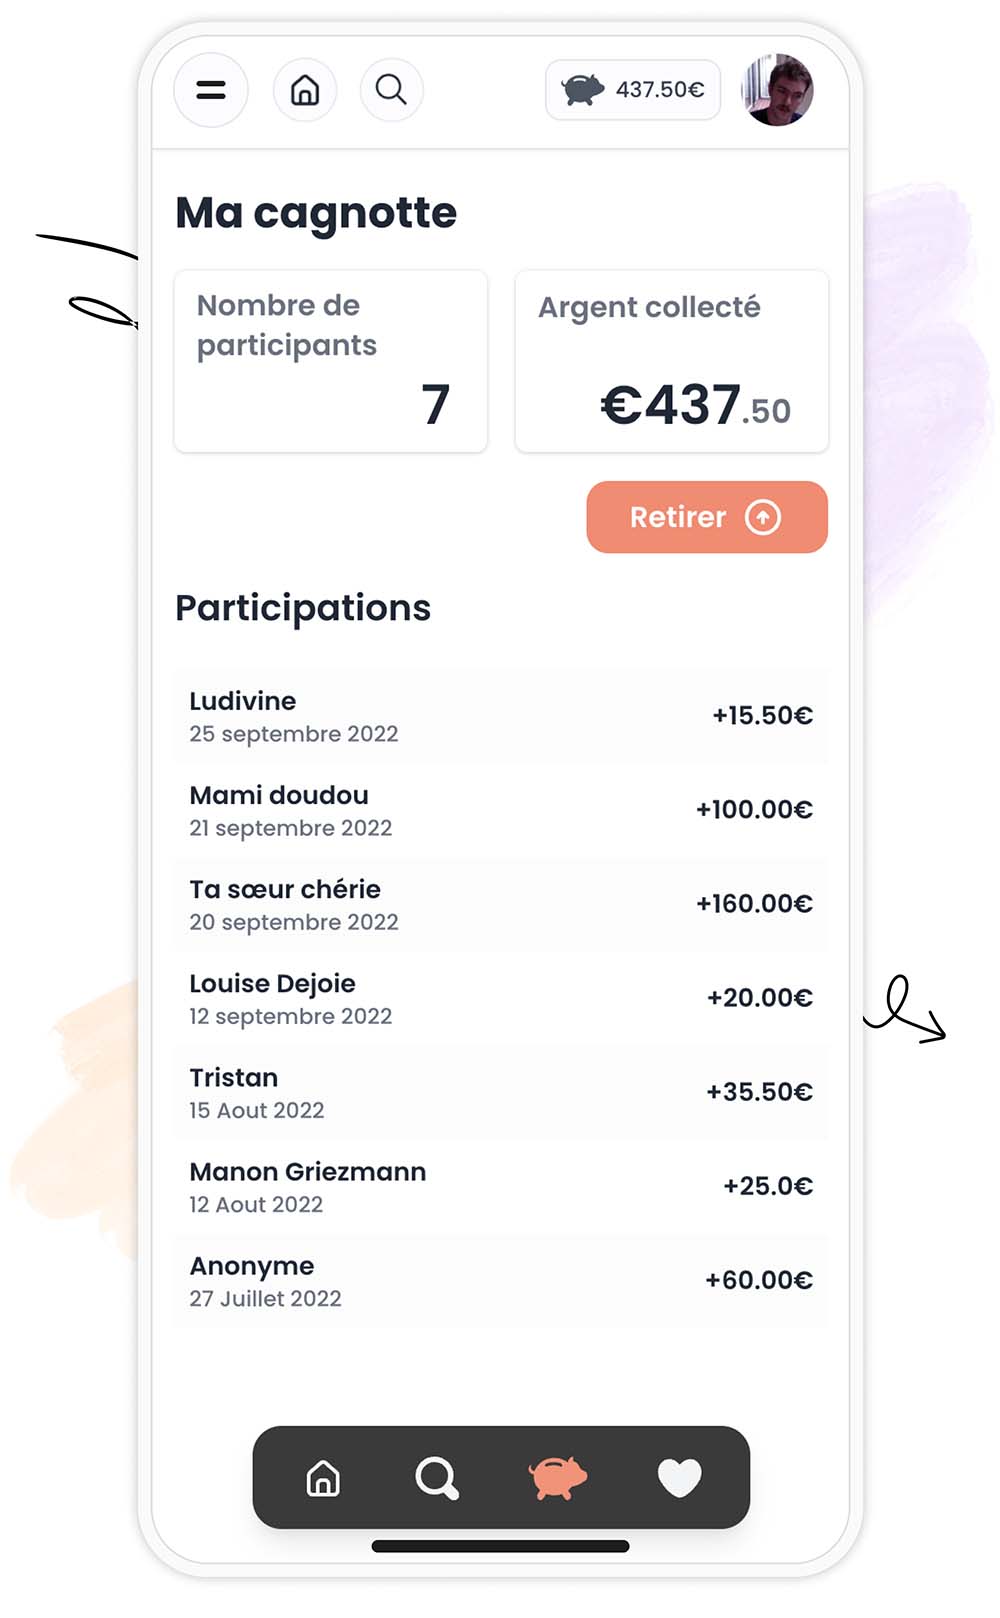Go home via bottom navigation bar
Image resolution: width=1000 pixels, height=1618 pixels.
point(323,1478)
